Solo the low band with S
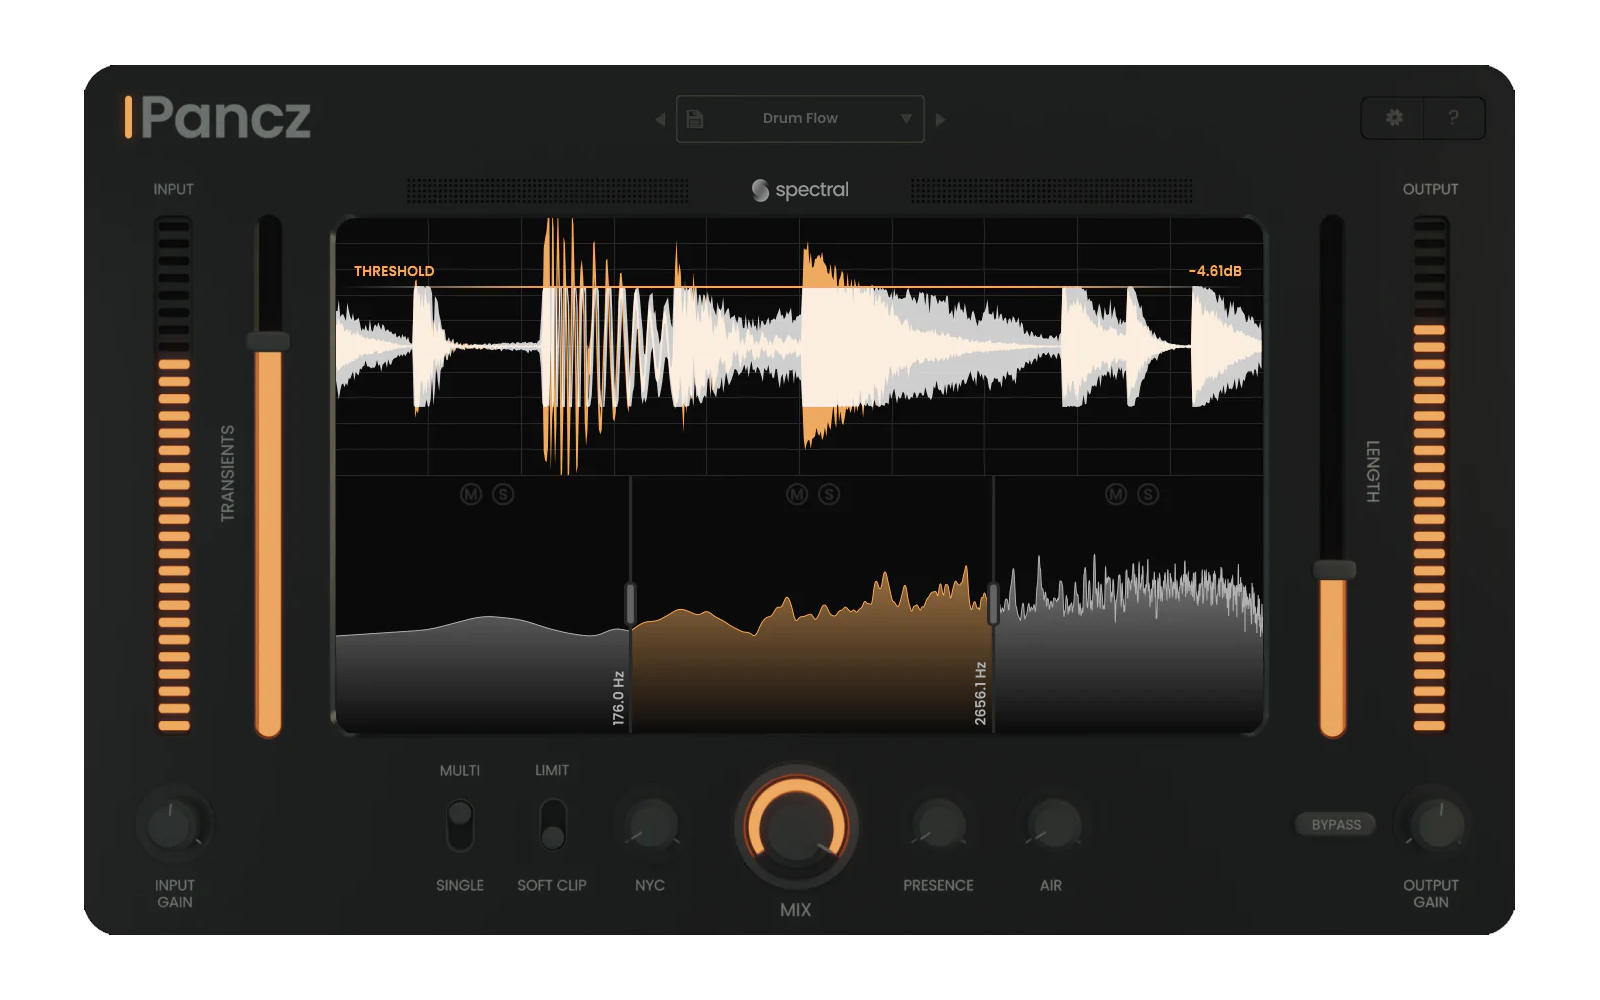The height and width of the screenshot is (1000, 1600). click(503, 494)
